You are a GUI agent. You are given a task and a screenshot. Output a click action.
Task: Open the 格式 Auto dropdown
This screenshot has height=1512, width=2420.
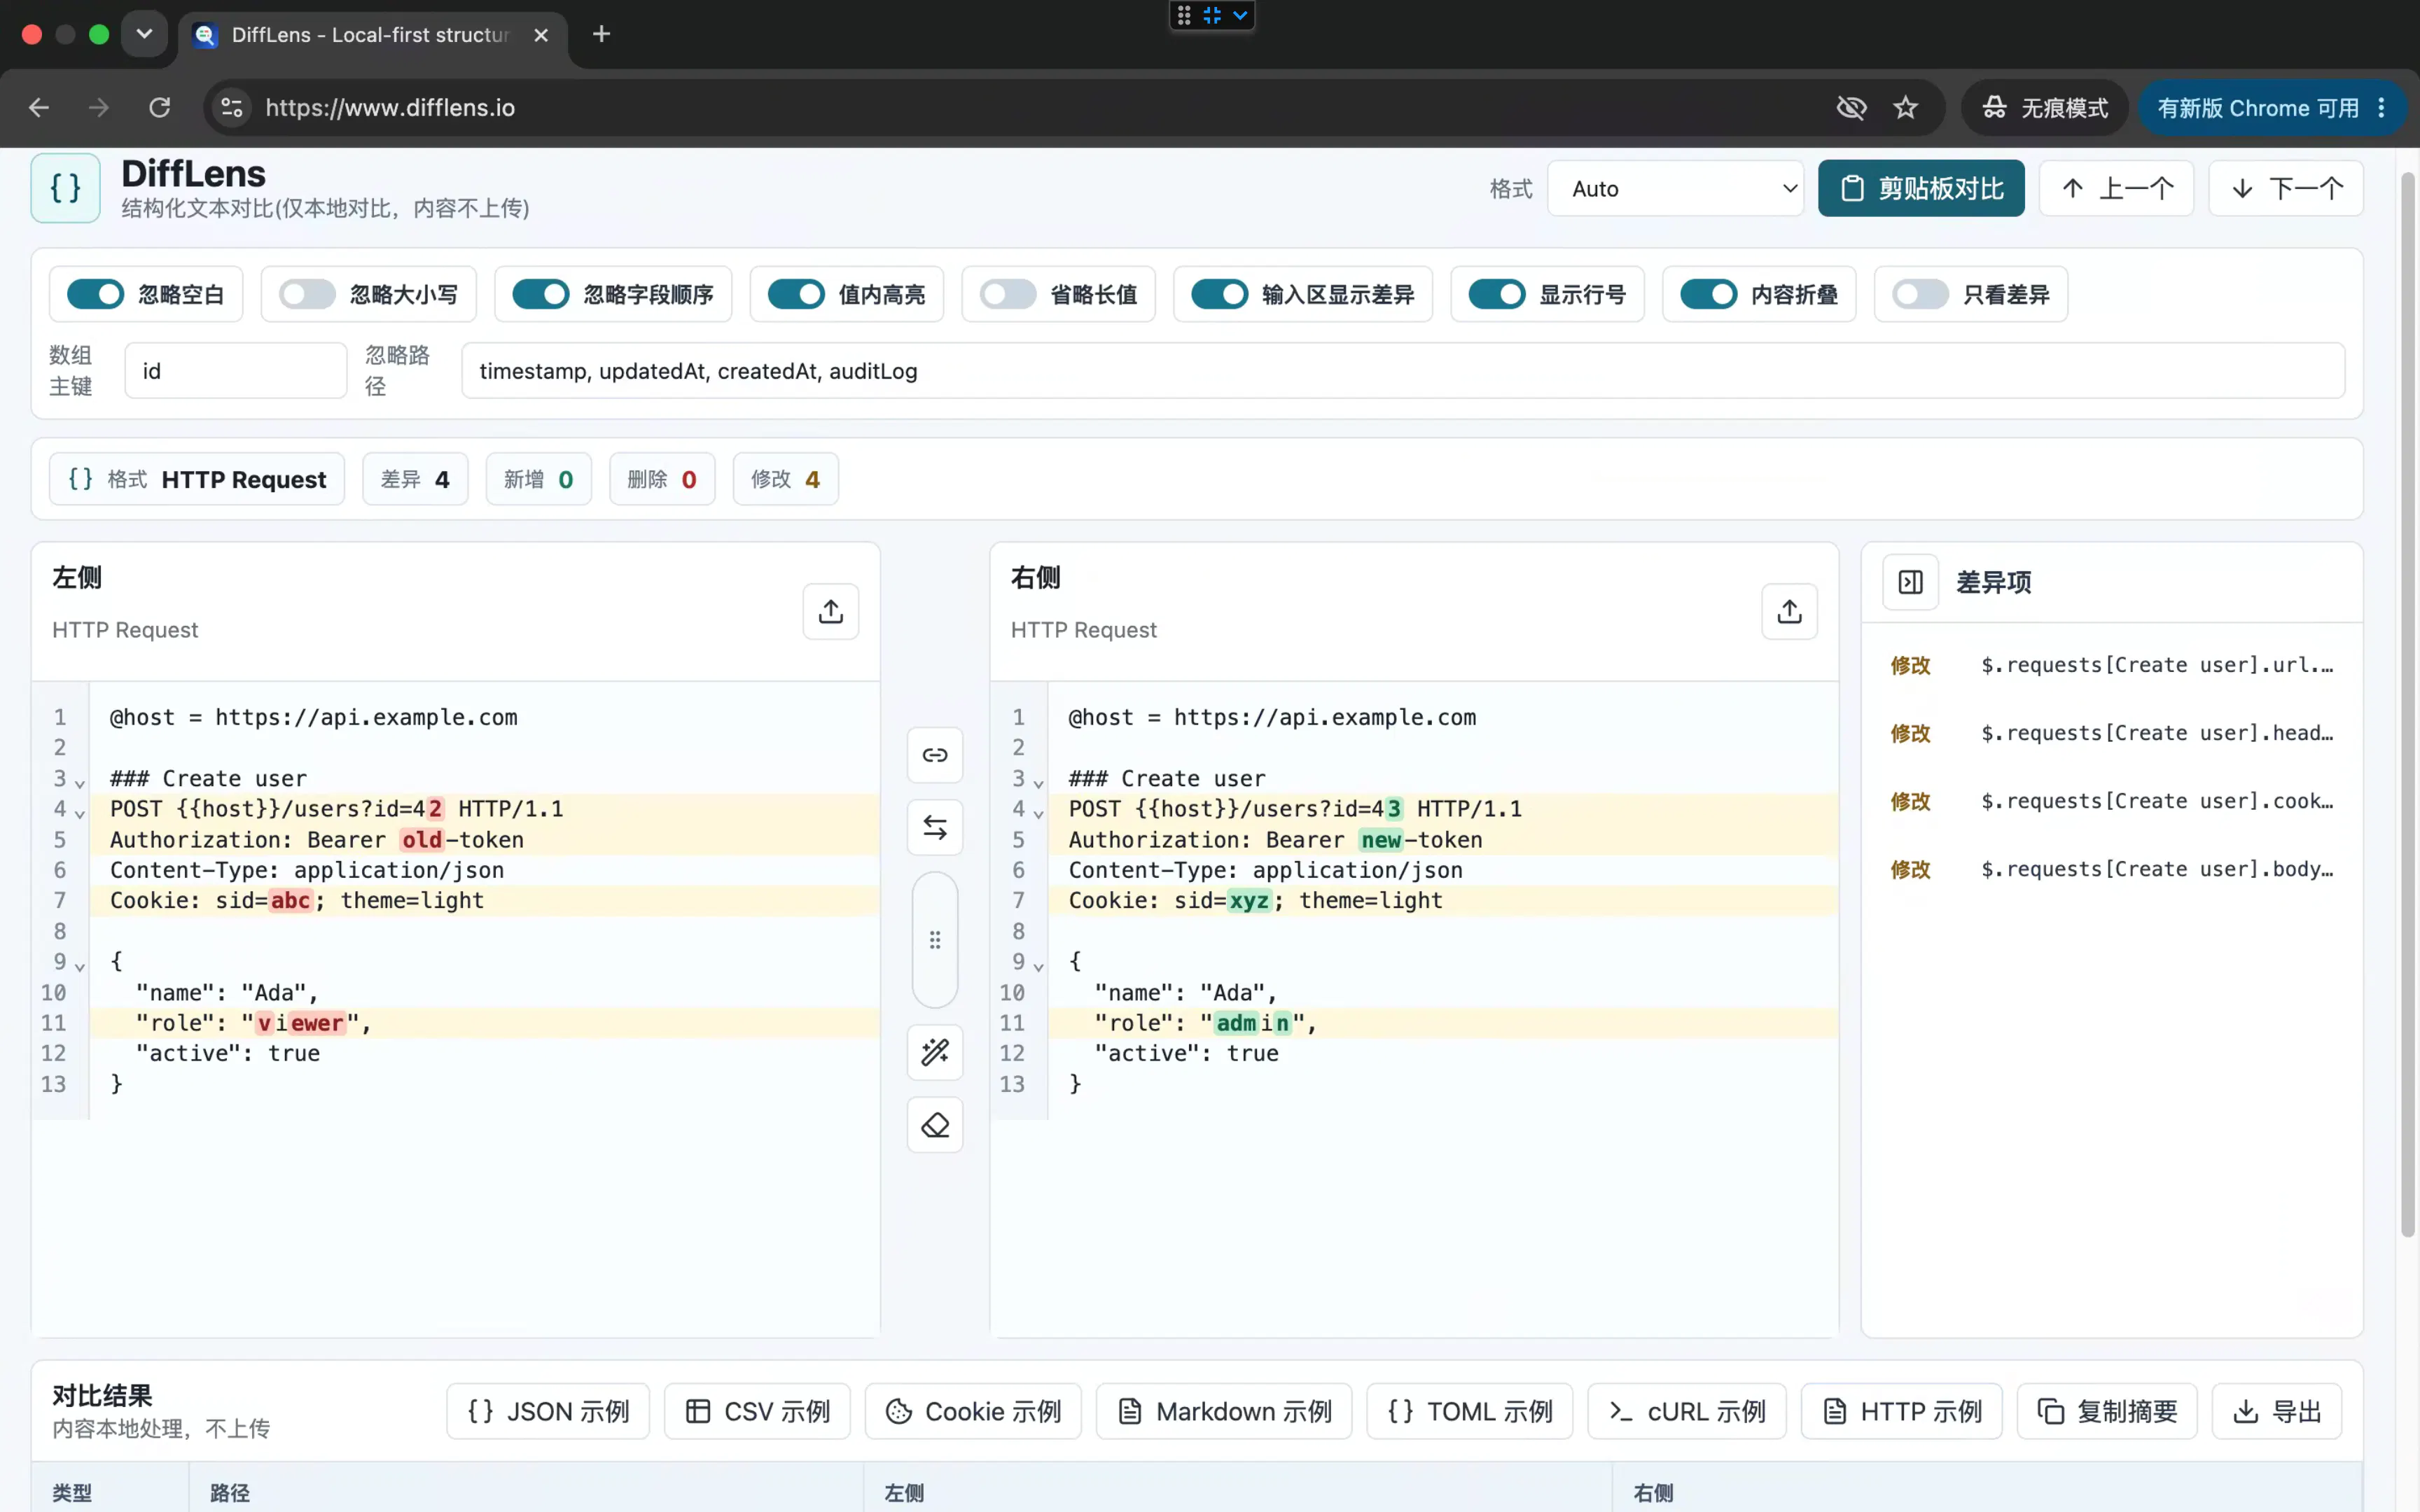pos(1675,188)
